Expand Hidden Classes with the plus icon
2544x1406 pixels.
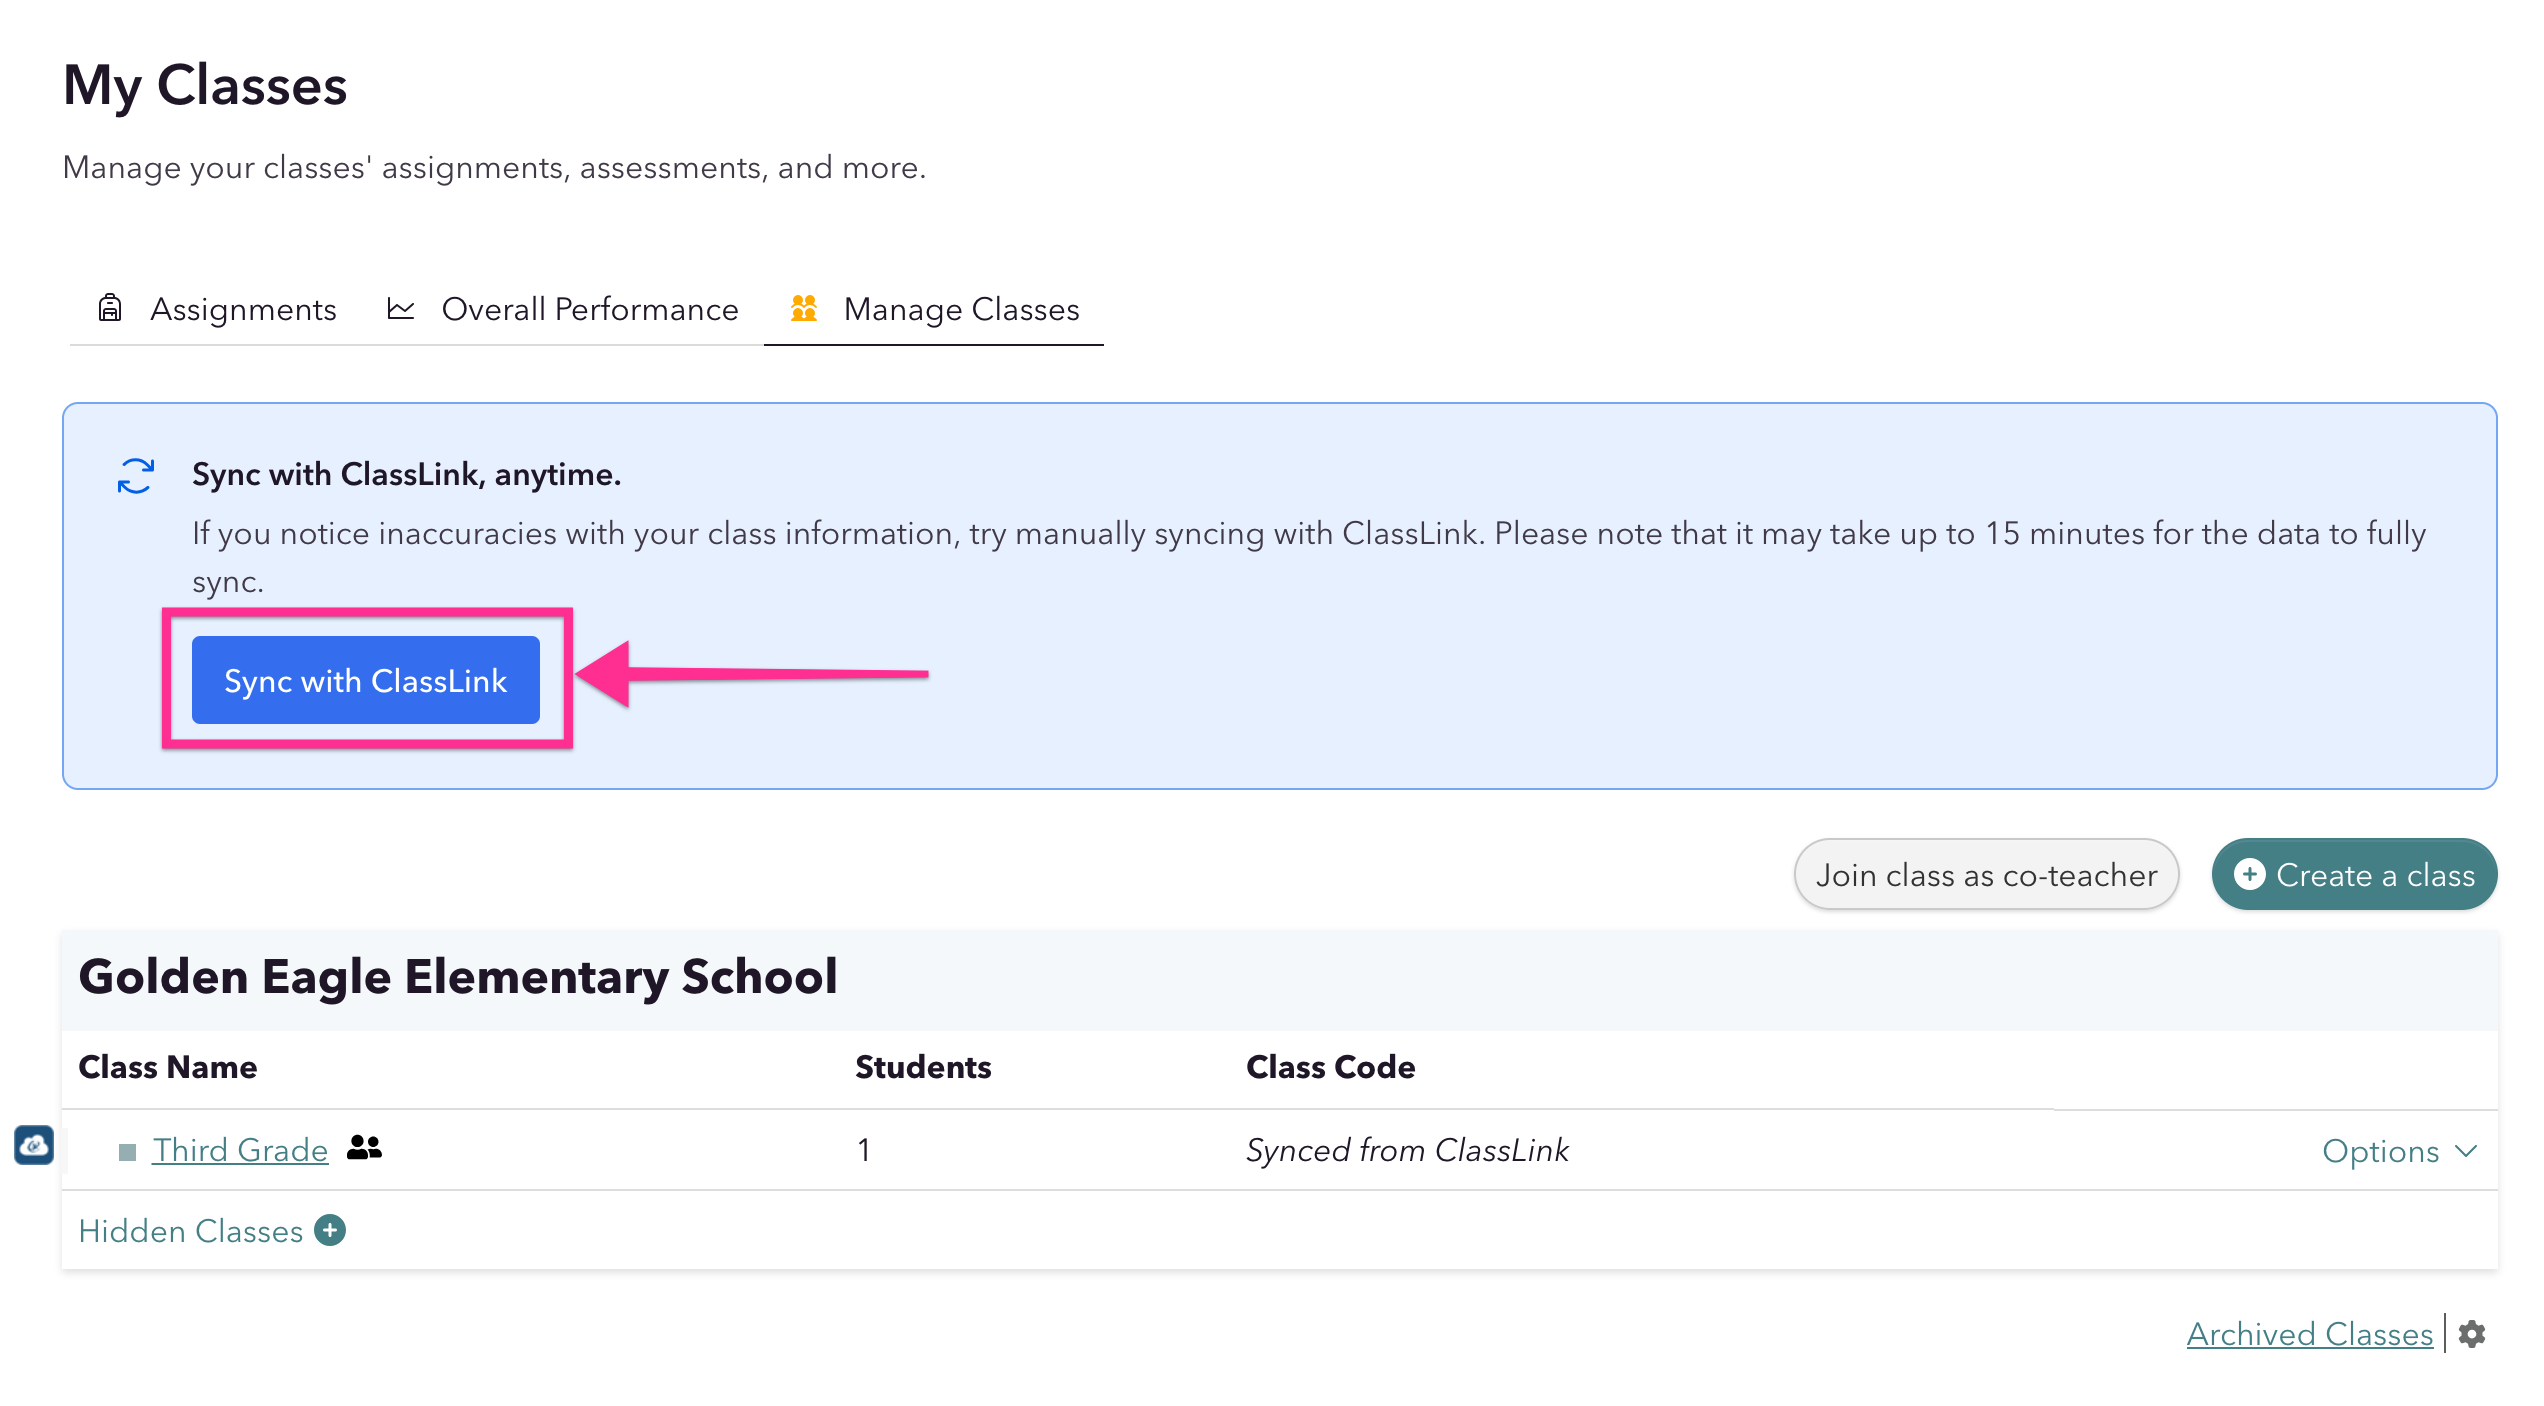pyautogui.click(x=330, y=1230)
